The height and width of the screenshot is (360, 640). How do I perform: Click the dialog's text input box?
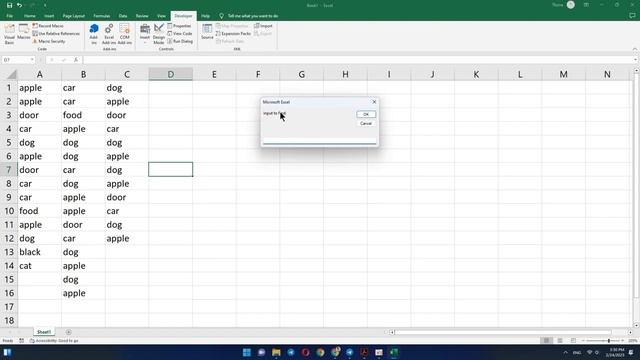coord(320,141)
